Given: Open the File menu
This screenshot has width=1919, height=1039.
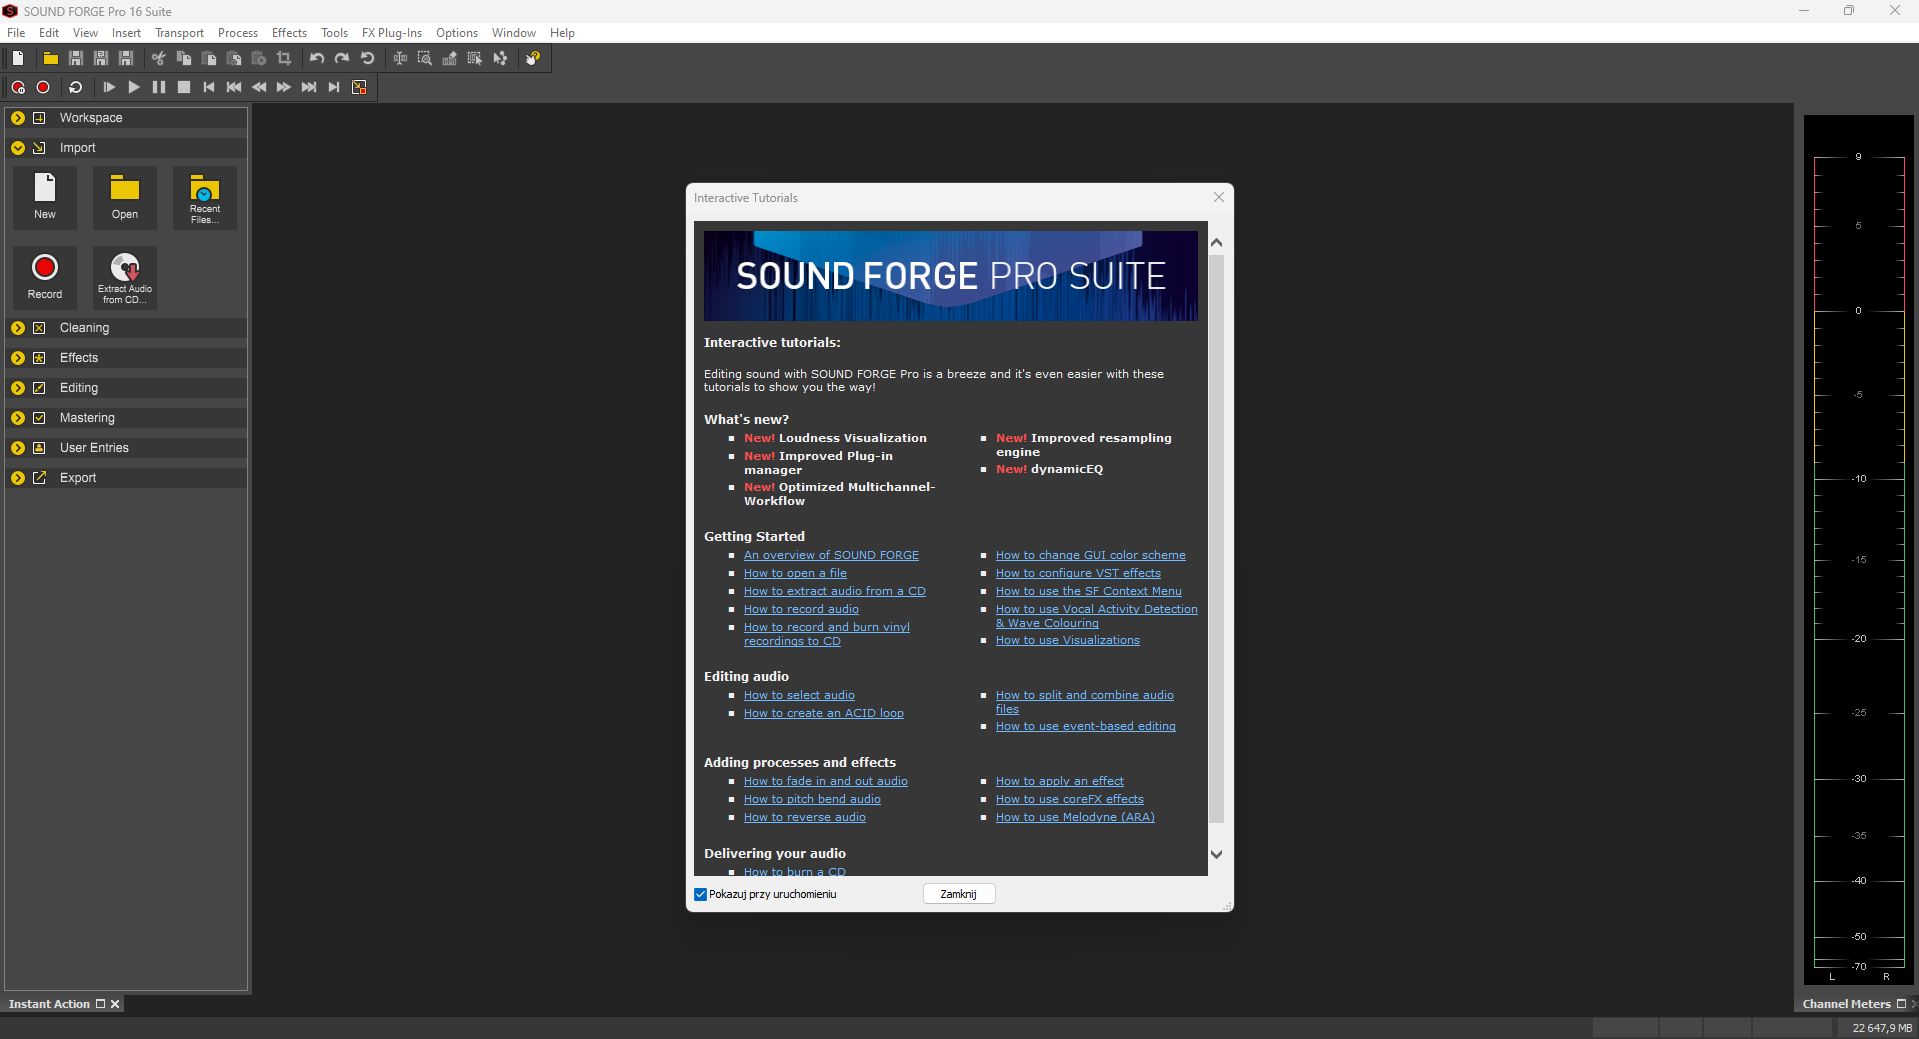Looking at the screenshot, I should point(16,33).
